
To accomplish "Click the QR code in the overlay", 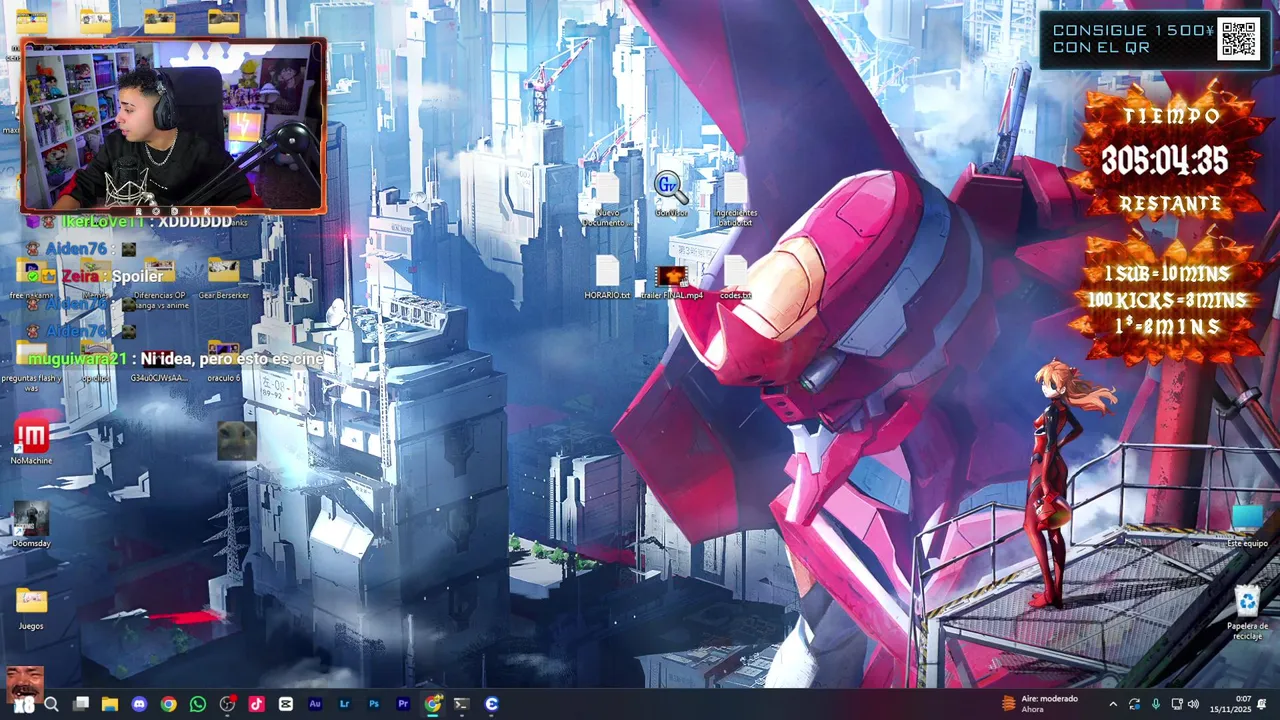I will 1238,39.
